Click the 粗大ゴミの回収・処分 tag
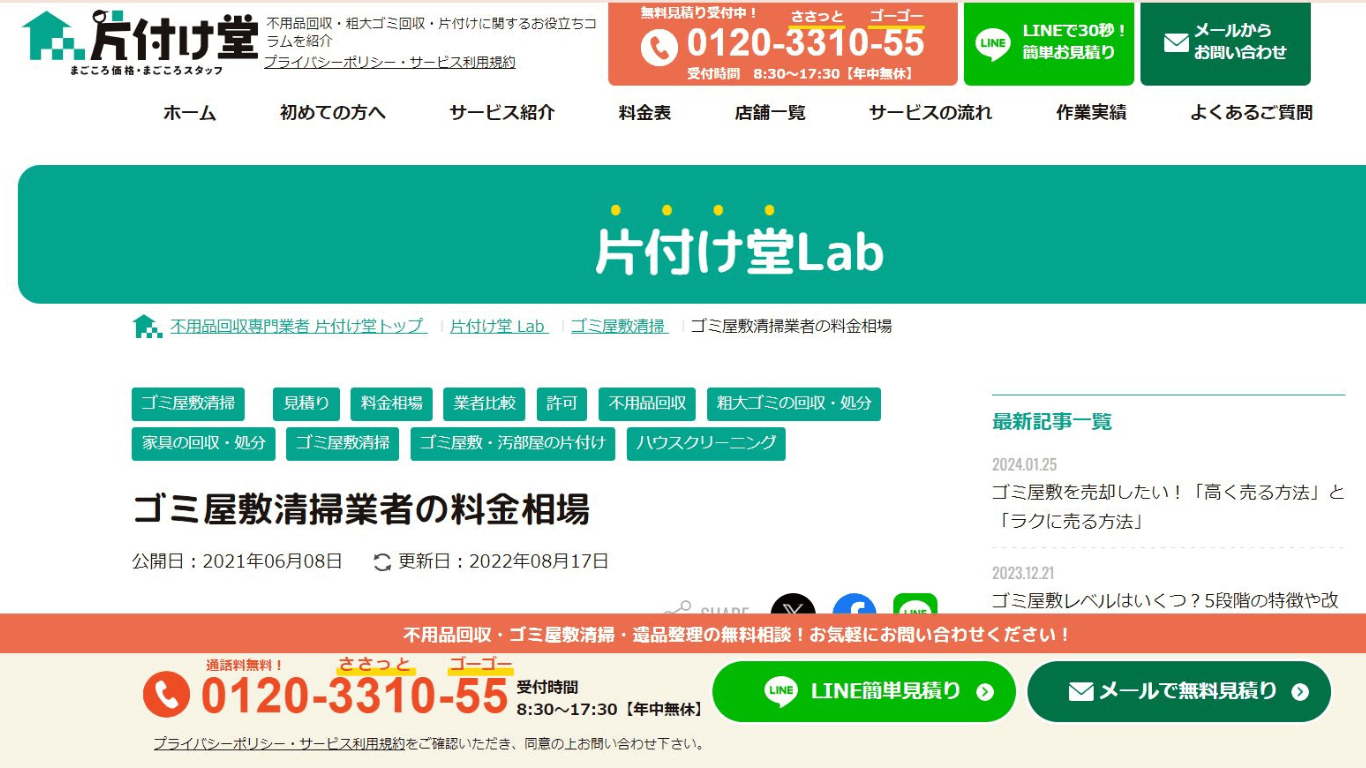 [x=794, y=404]
